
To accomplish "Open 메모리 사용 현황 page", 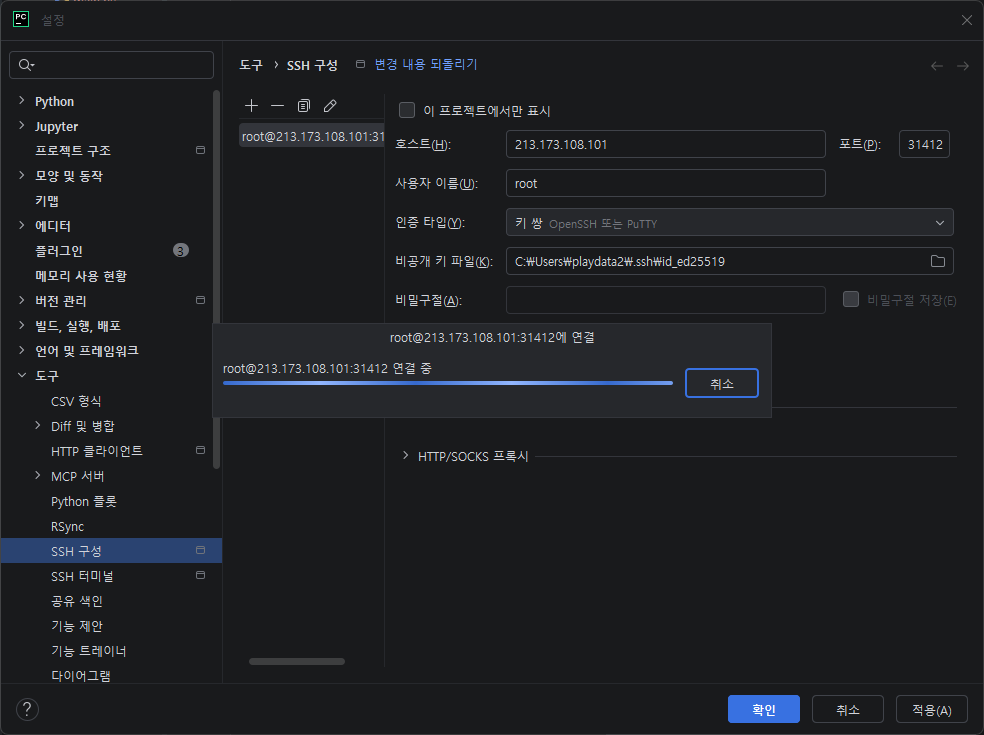I will (x=81, y=276).
